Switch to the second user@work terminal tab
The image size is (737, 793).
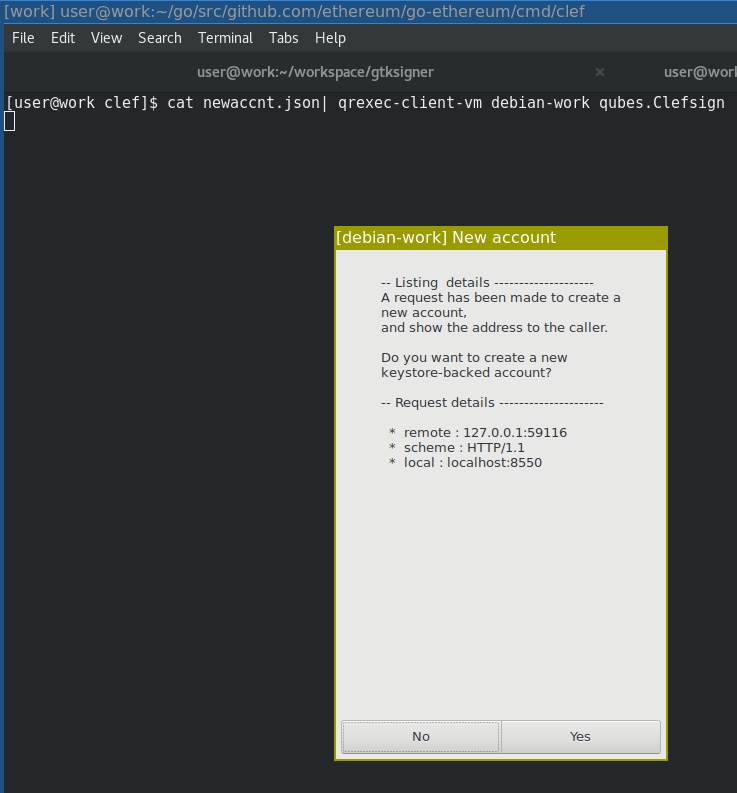pyautogui.click(x=699, y=72)
